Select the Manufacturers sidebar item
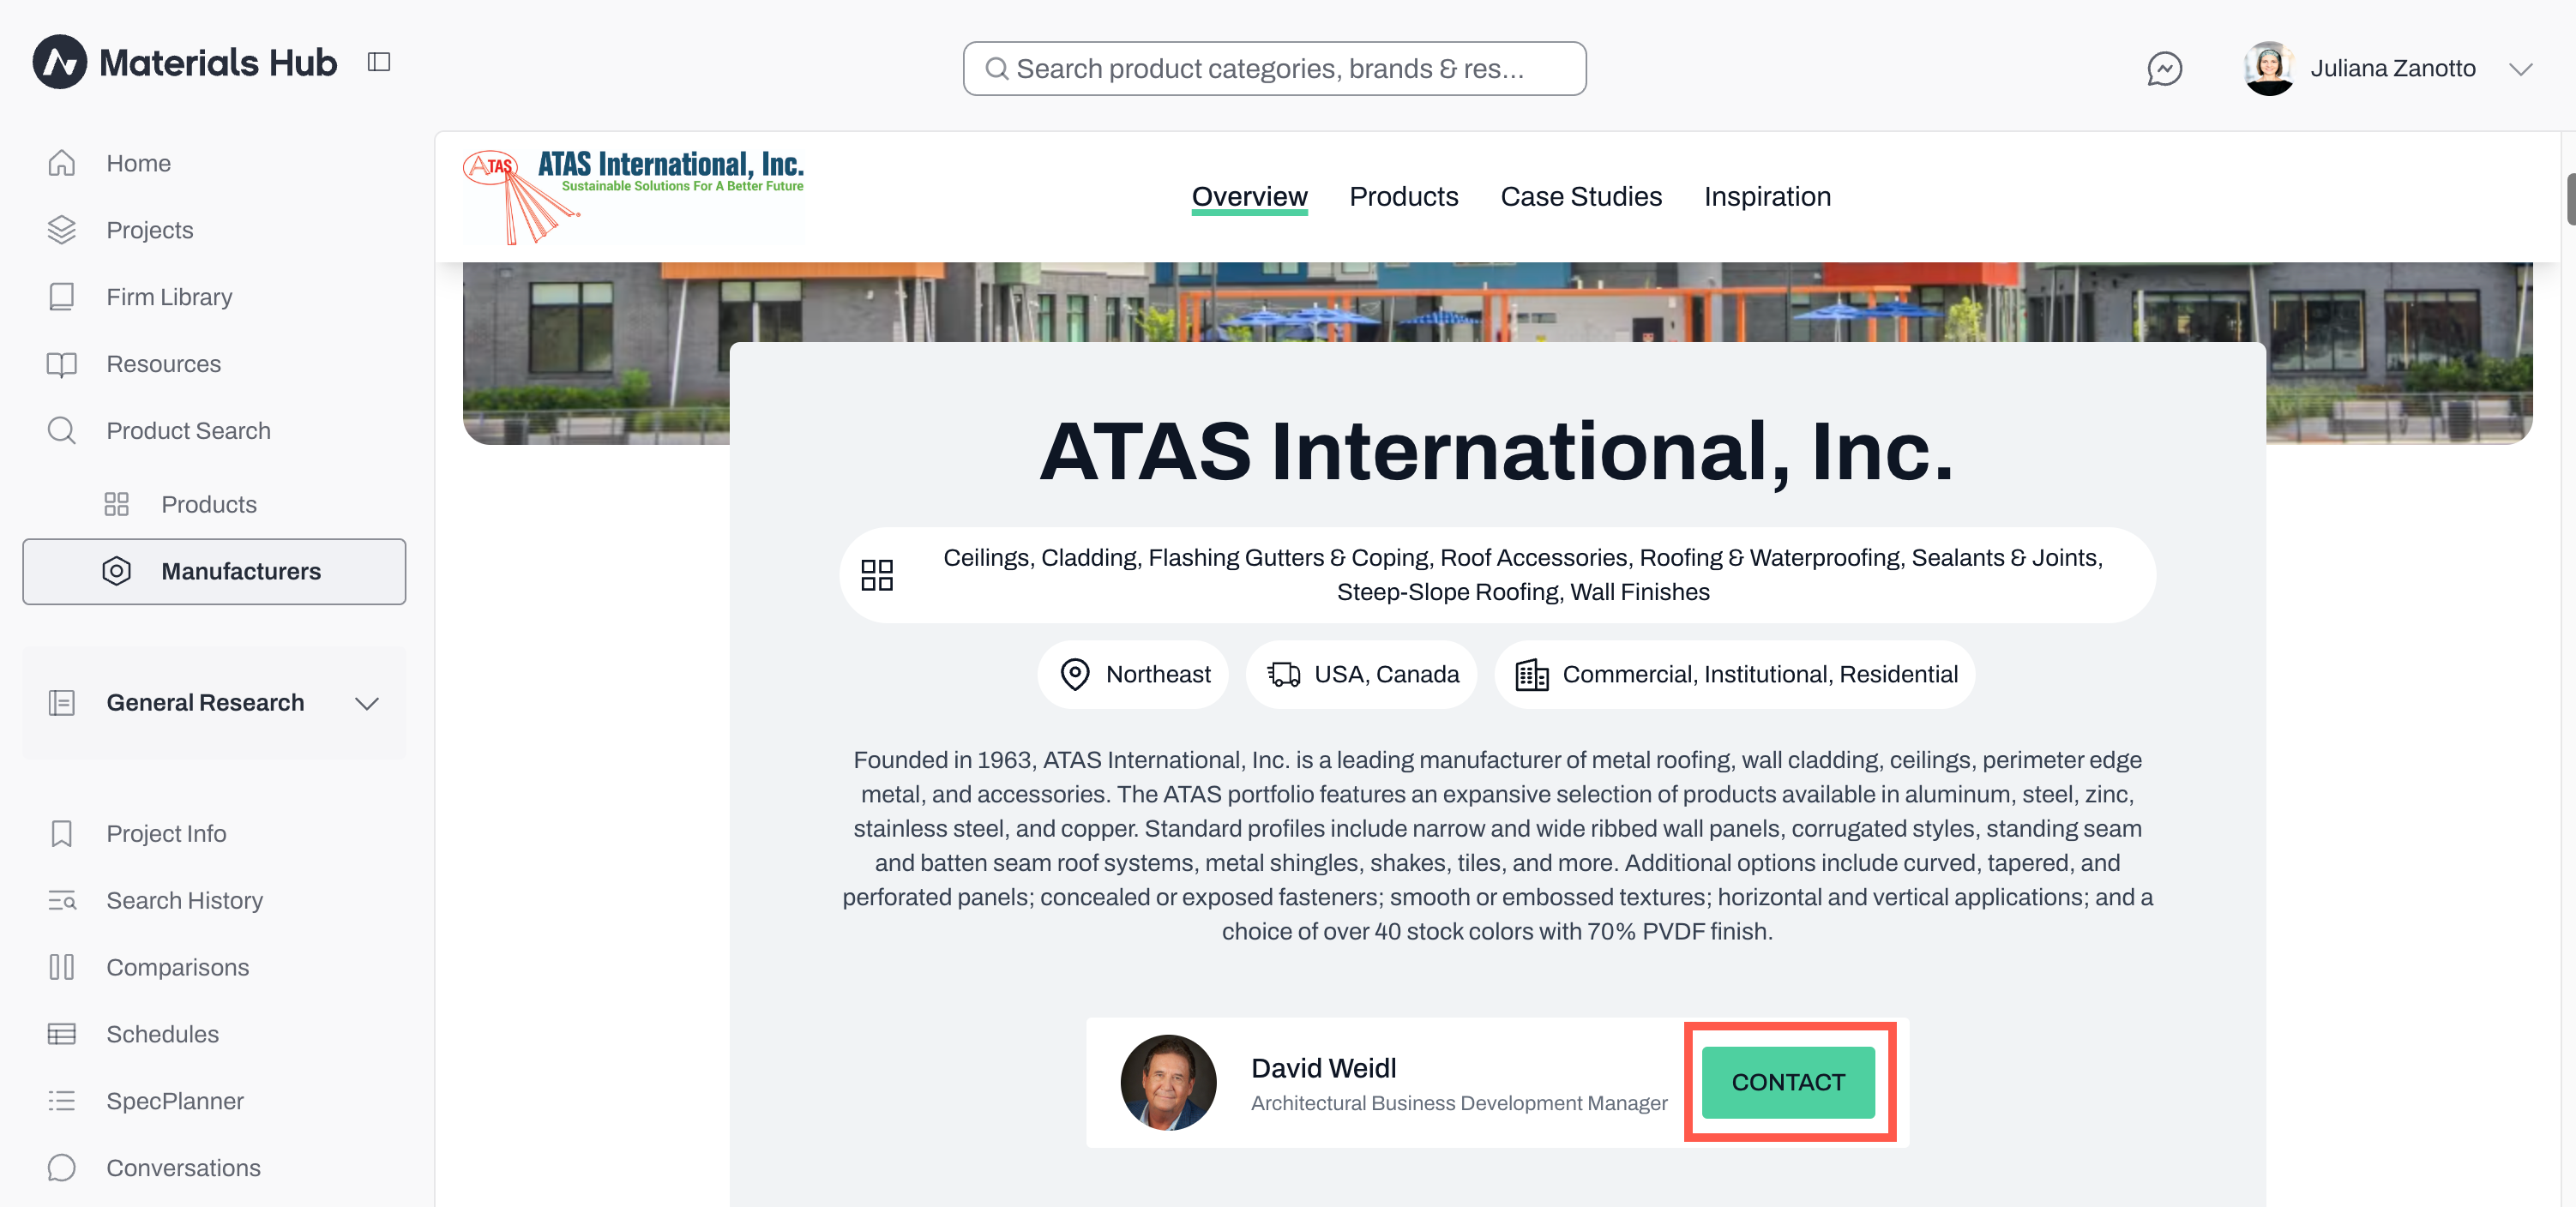Screen dimensions: 2576x1207 [214, 571]
